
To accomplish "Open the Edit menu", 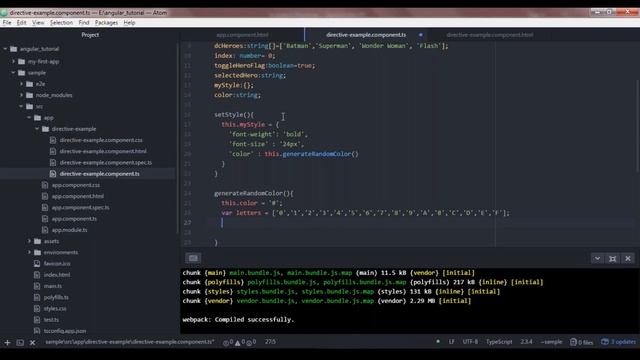I will [x=22, y=23].
